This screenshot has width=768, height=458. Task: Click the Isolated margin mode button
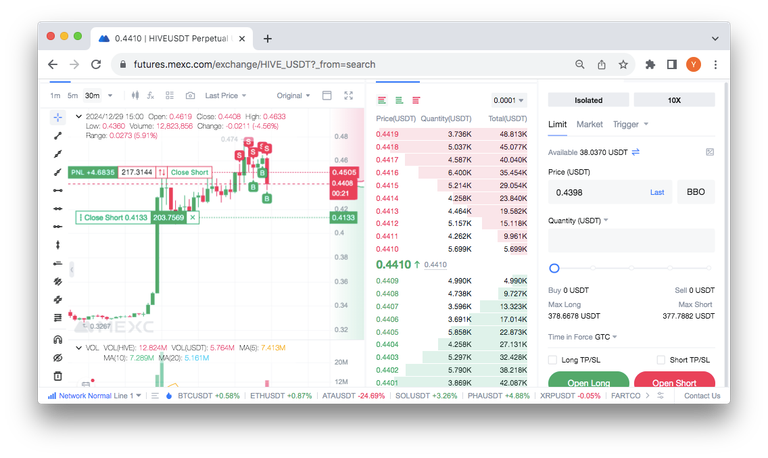(x=588, y=100)
